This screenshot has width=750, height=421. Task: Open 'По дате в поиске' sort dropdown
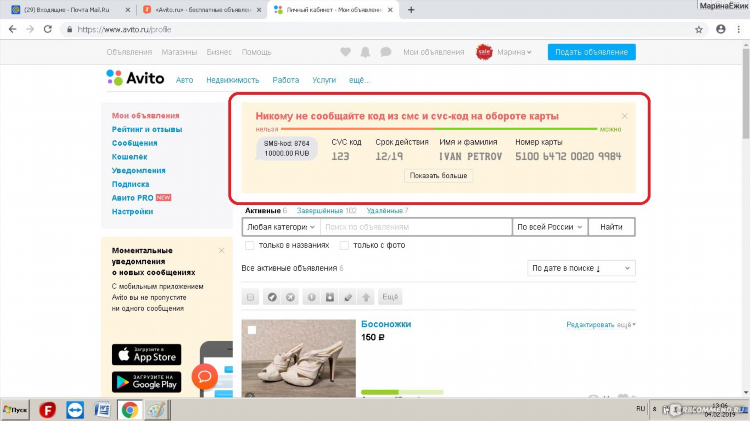coord(581,268)
